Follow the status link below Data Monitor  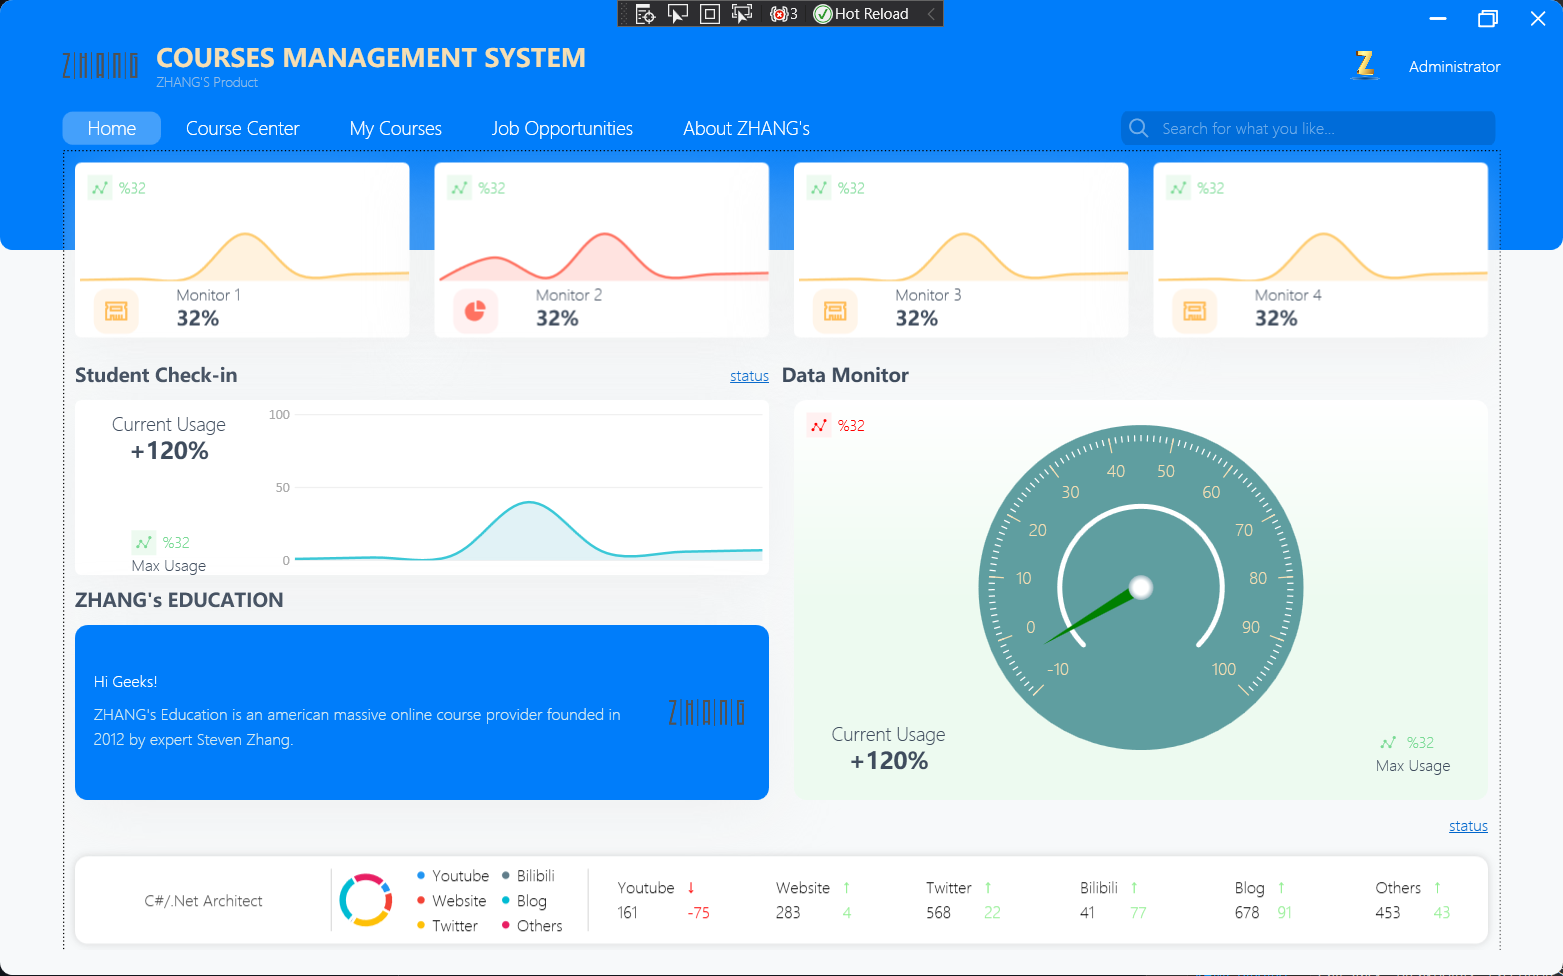(1468, 826)
